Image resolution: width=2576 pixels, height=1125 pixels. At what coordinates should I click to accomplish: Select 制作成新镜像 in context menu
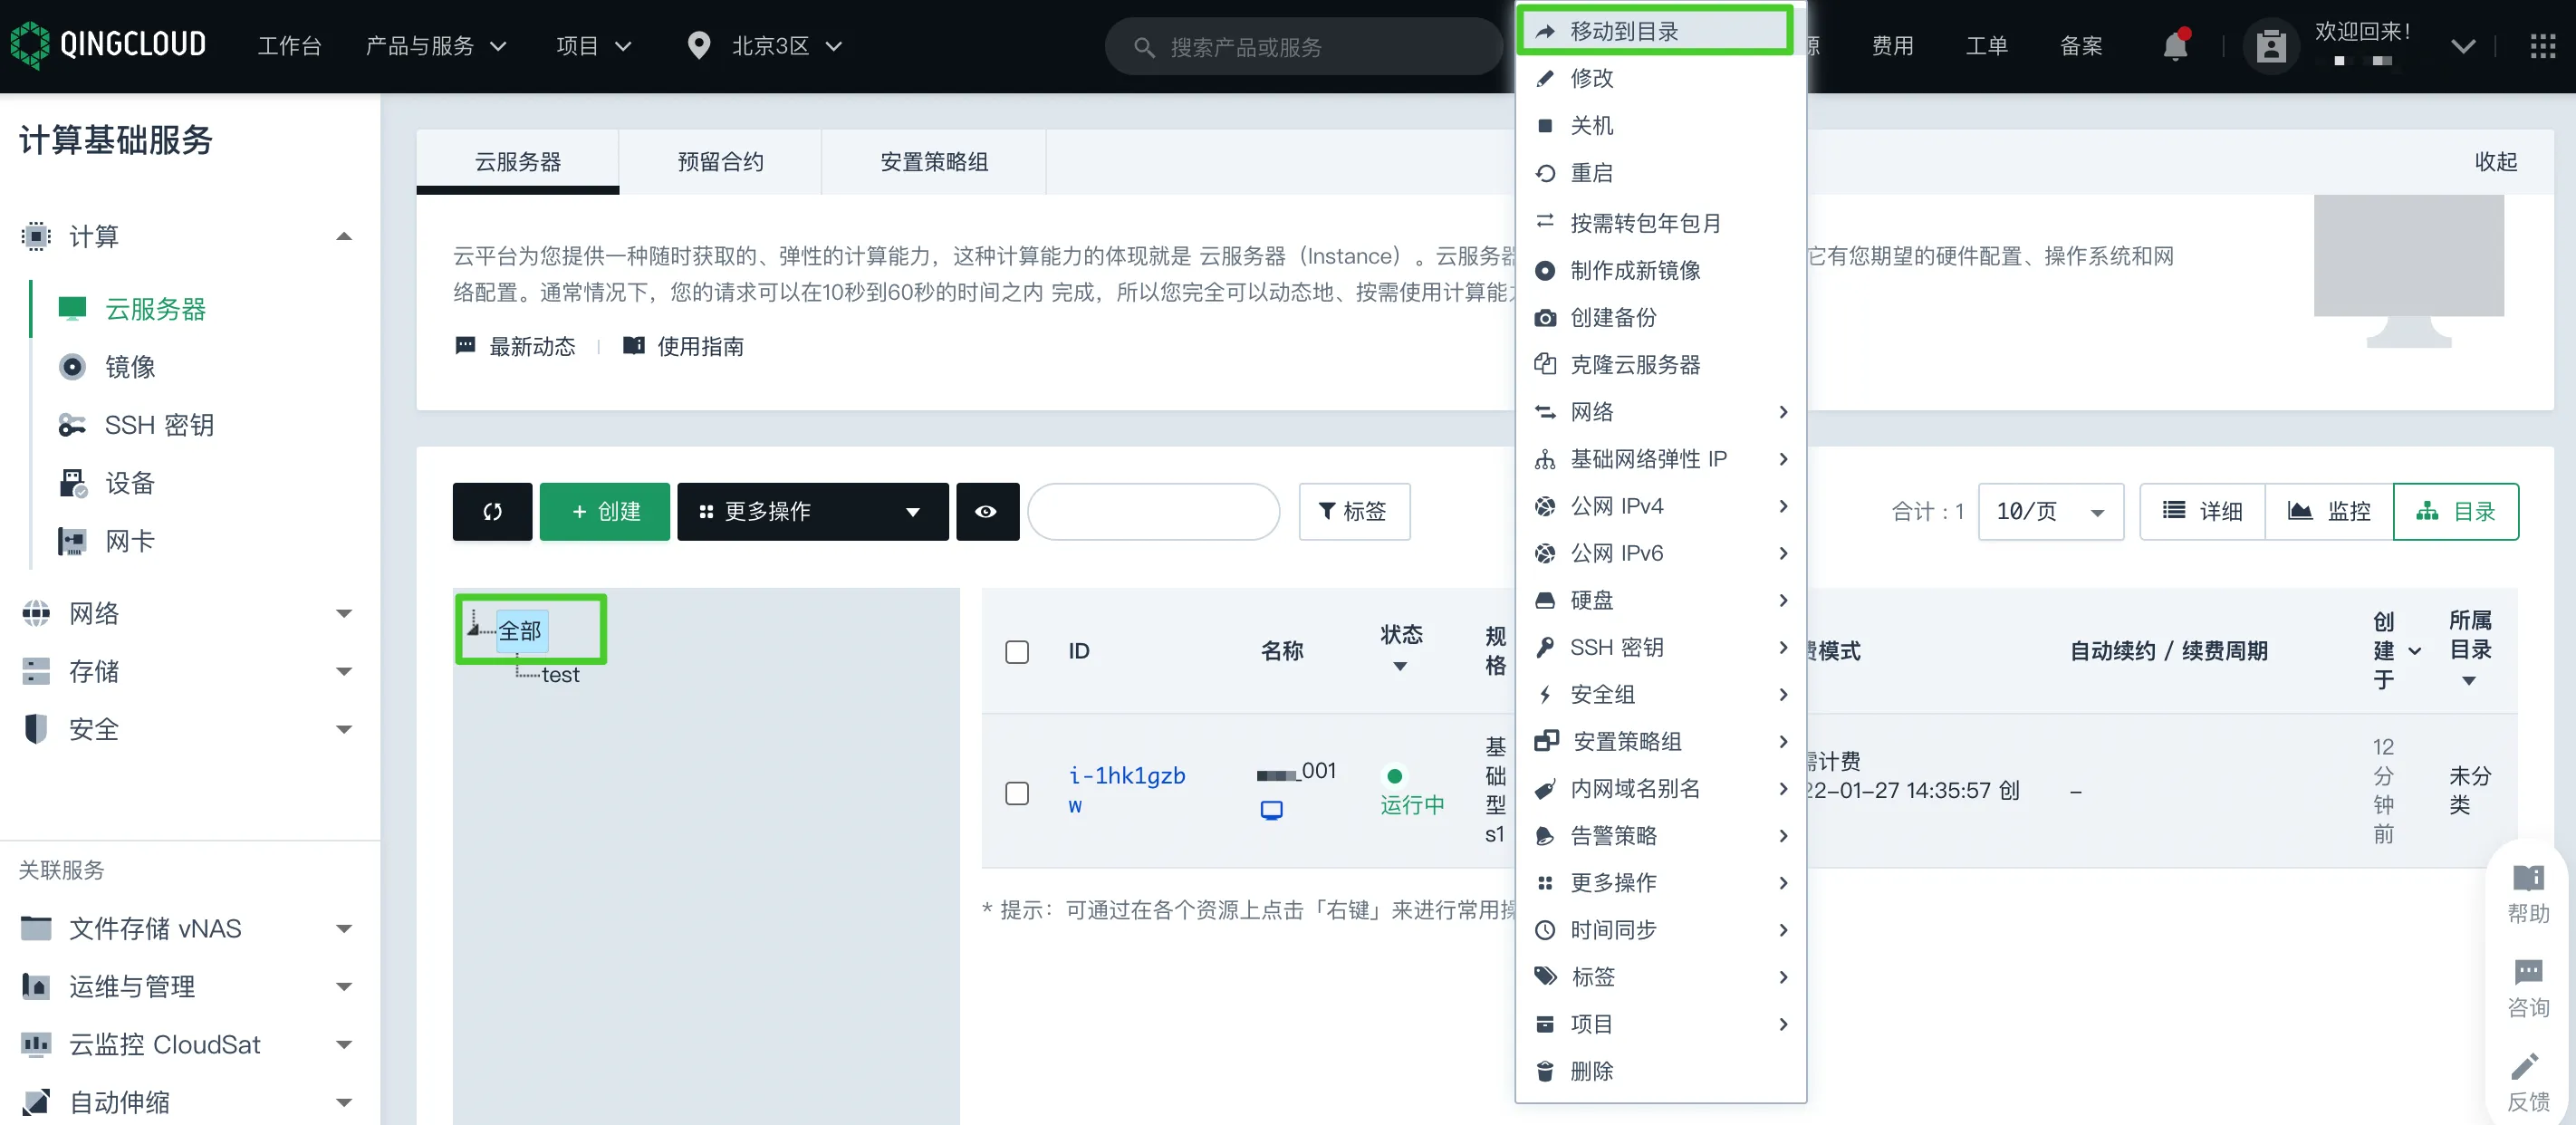click(x=1660, y=270)
